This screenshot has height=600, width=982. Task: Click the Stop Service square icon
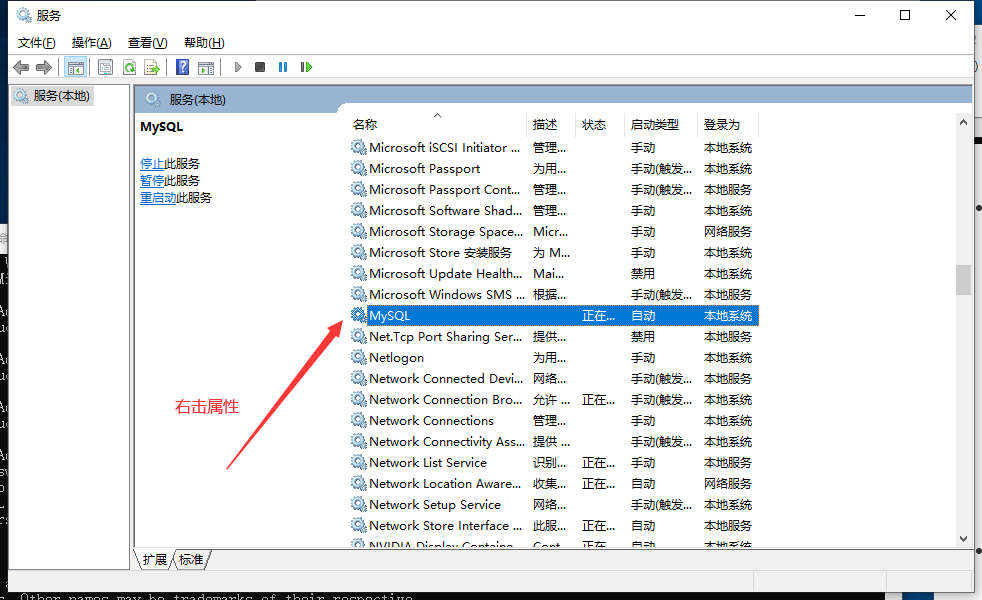coord(260,67)
